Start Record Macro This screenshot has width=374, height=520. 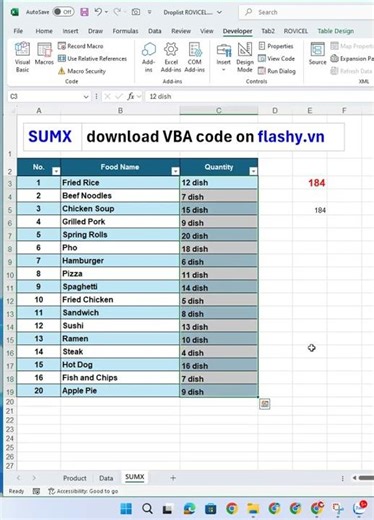81,46
